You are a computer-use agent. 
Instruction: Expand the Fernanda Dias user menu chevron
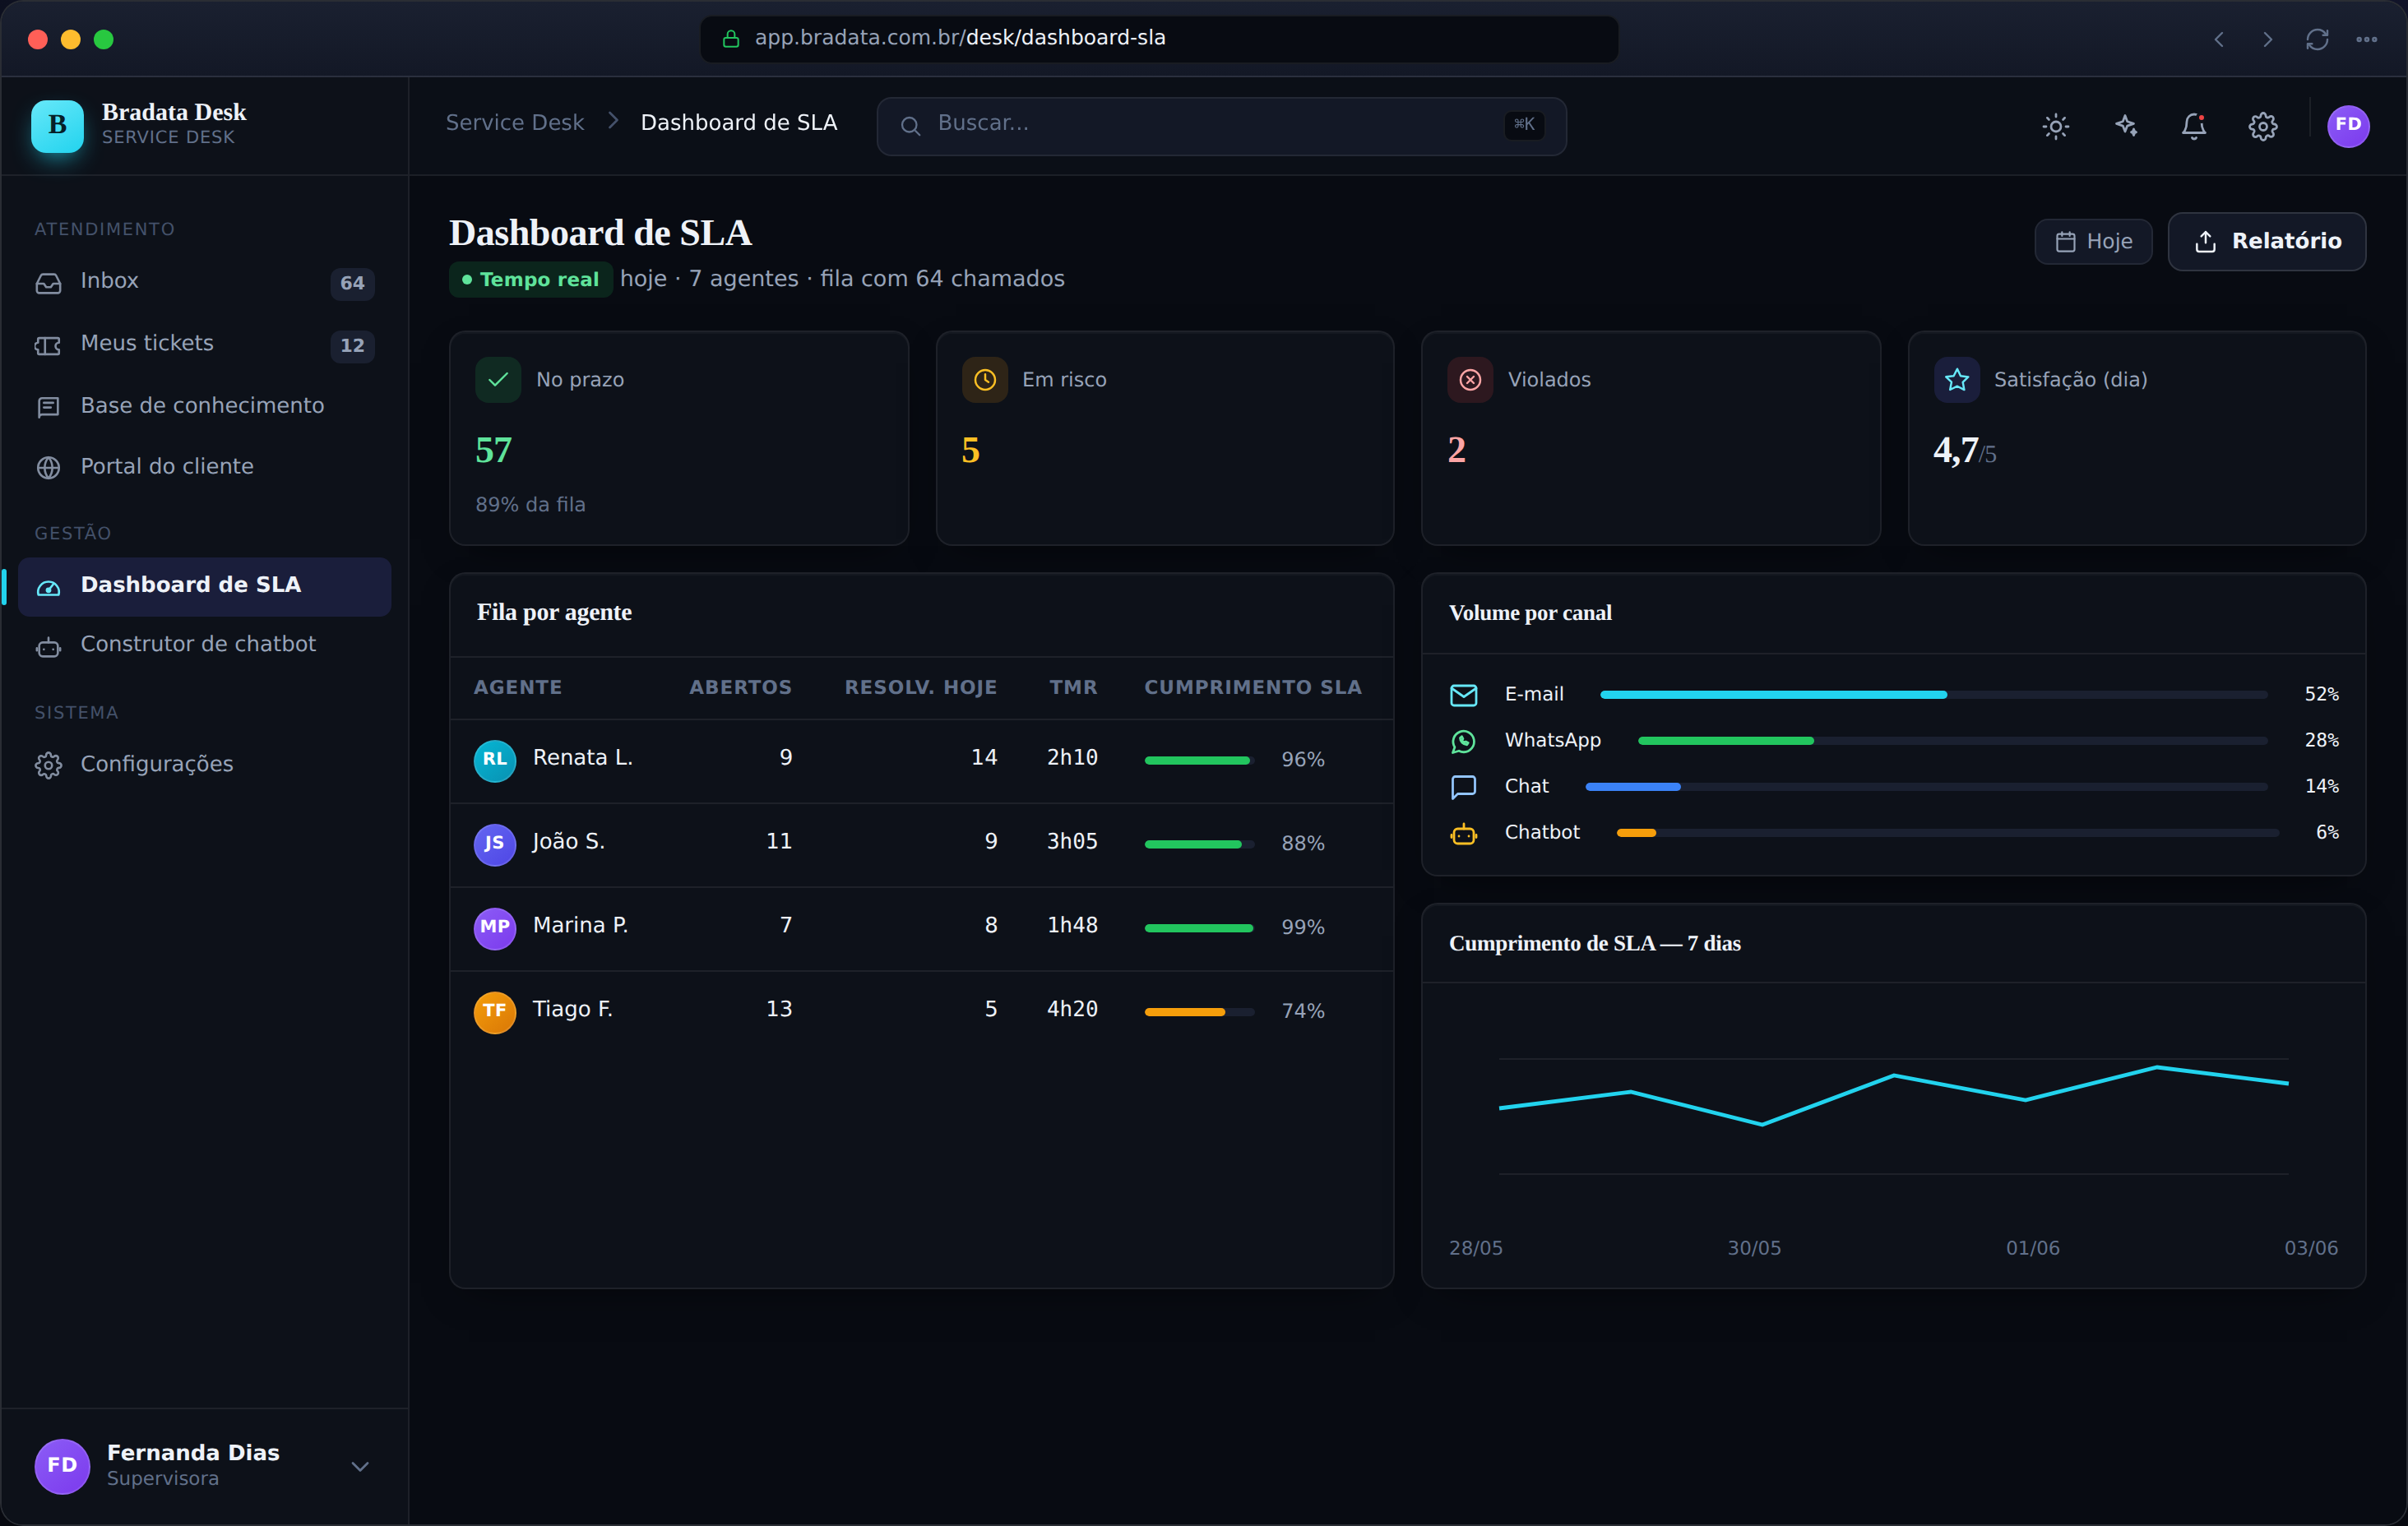coord(360,1465)
